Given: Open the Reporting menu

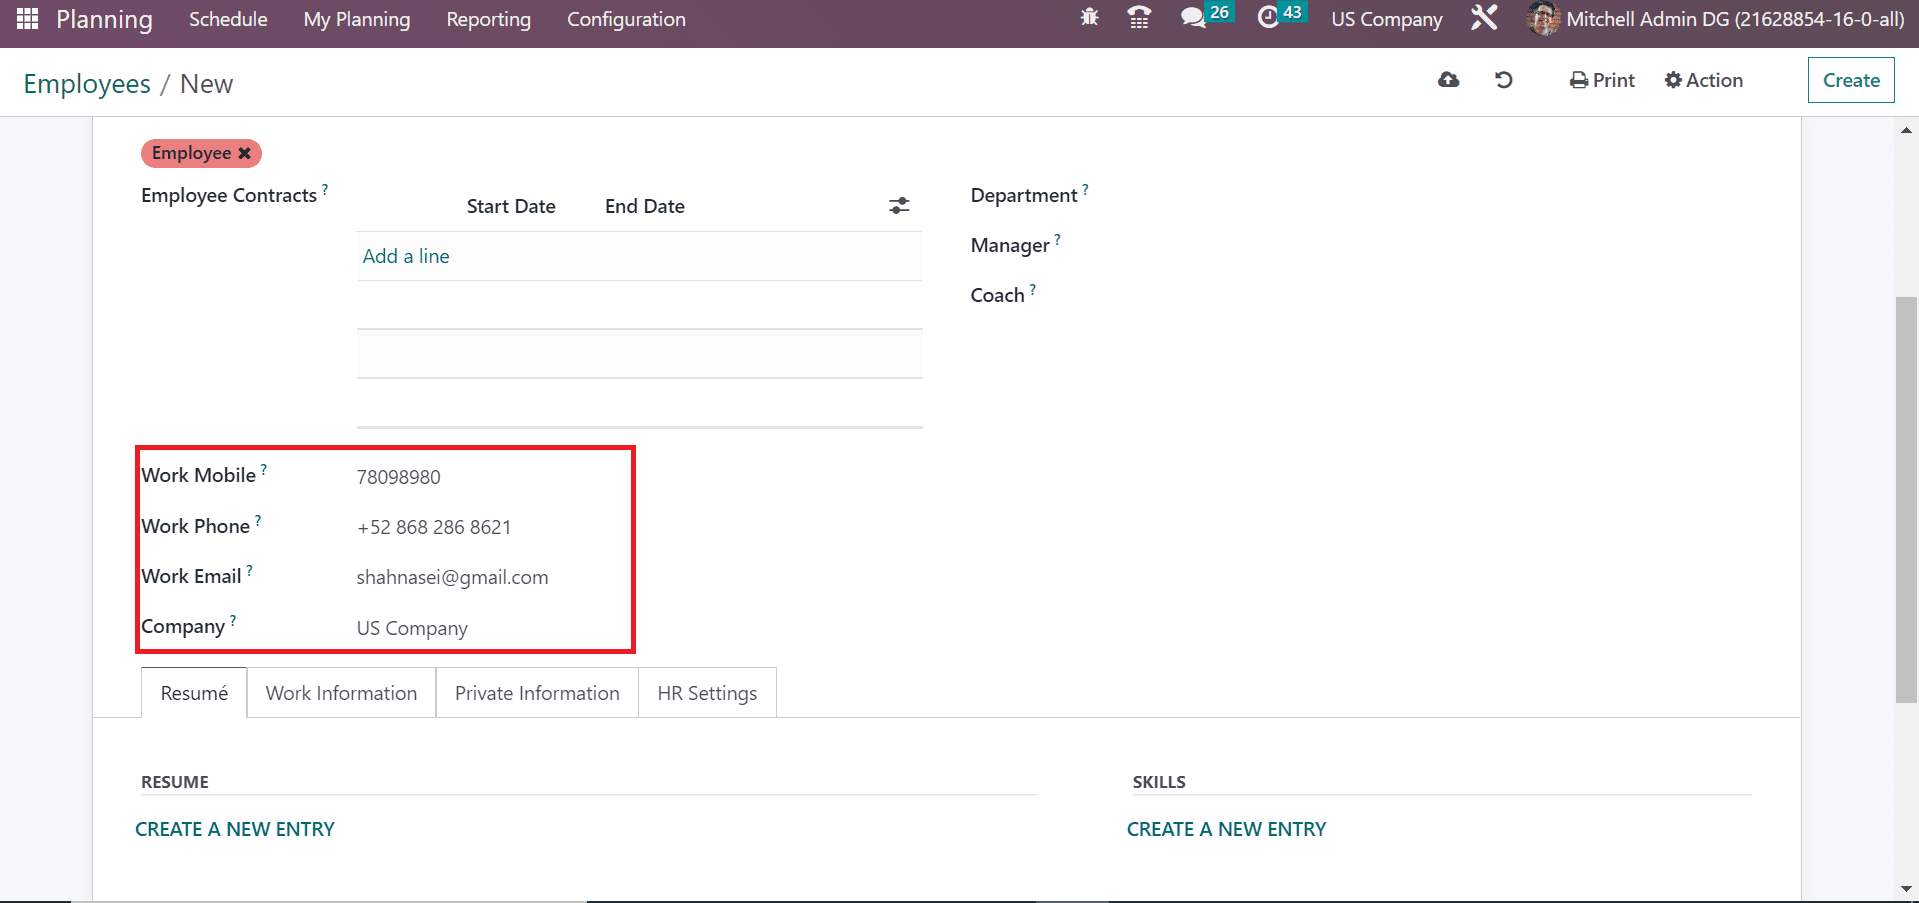Looking at the screenshot, I should pyautogui.click(x=488, y=19).
